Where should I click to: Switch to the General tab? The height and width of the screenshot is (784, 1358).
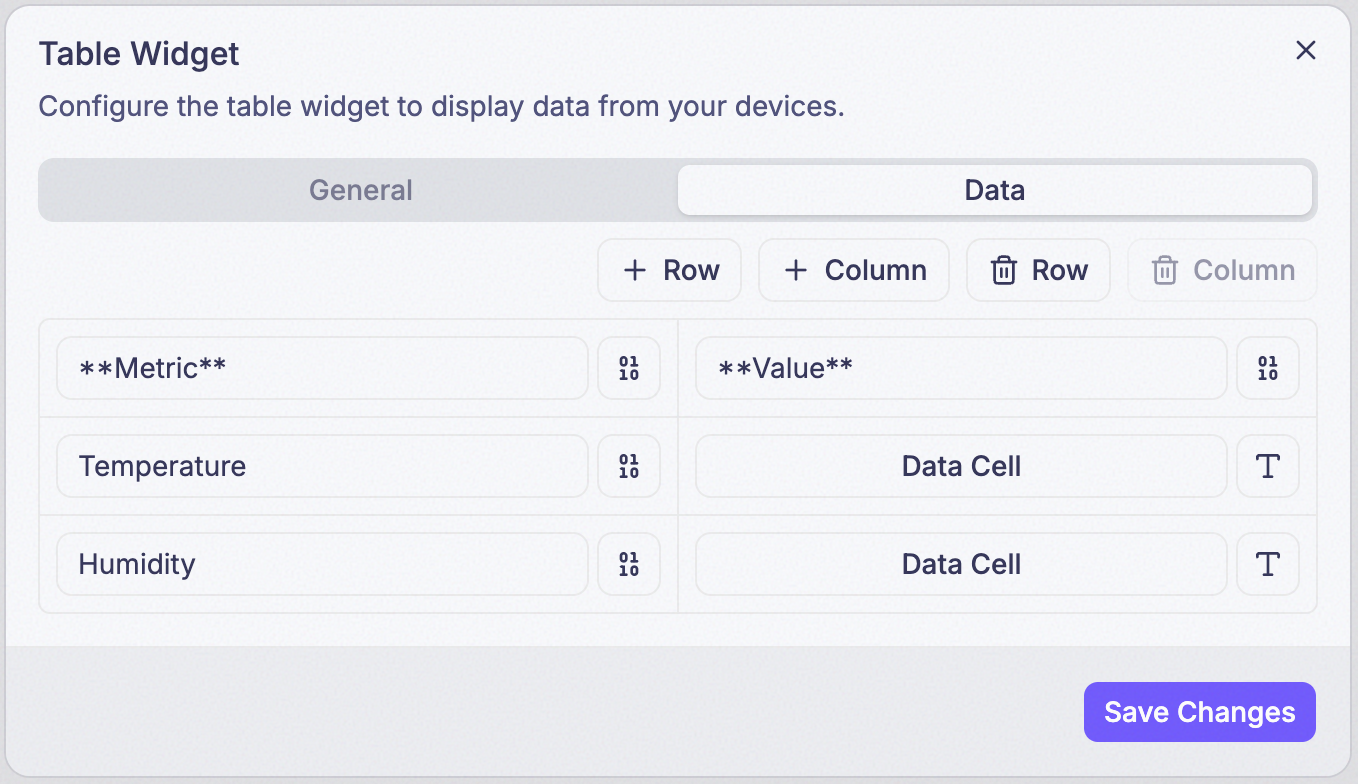pyautogui.click(x=360, y=190)
